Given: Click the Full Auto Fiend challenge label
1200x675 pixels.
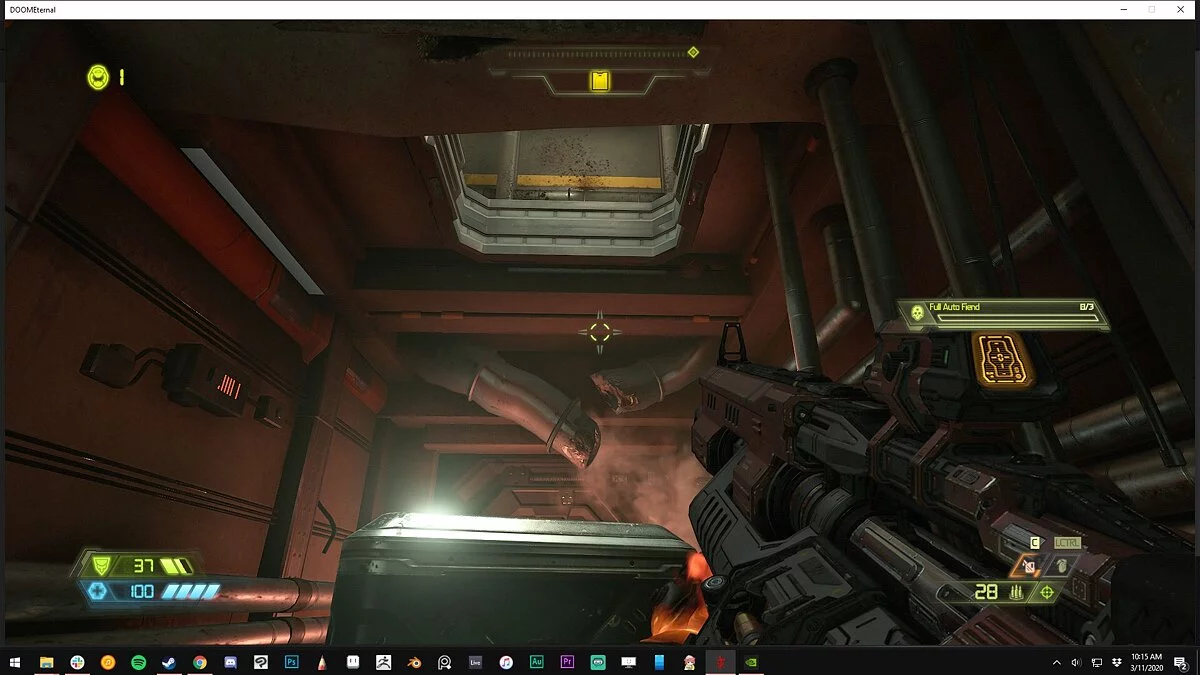Looking at the screenshot, I should tap(955, 307).
